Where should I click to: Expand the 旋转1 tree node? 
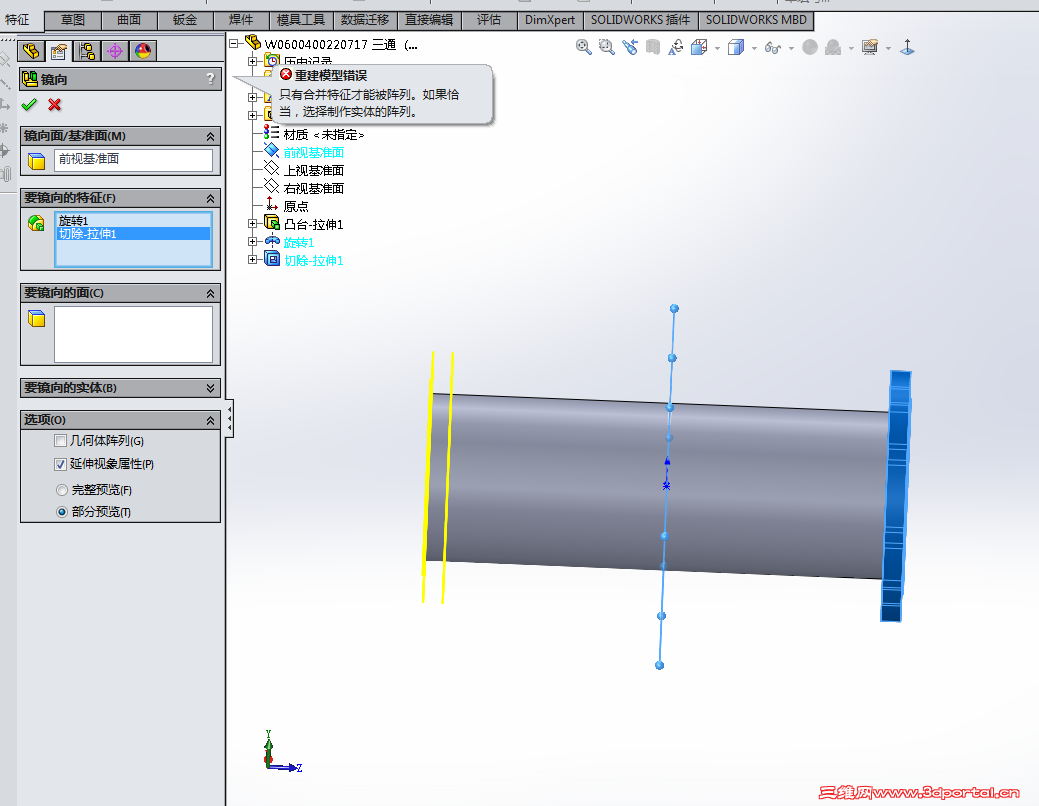[252, 242]
